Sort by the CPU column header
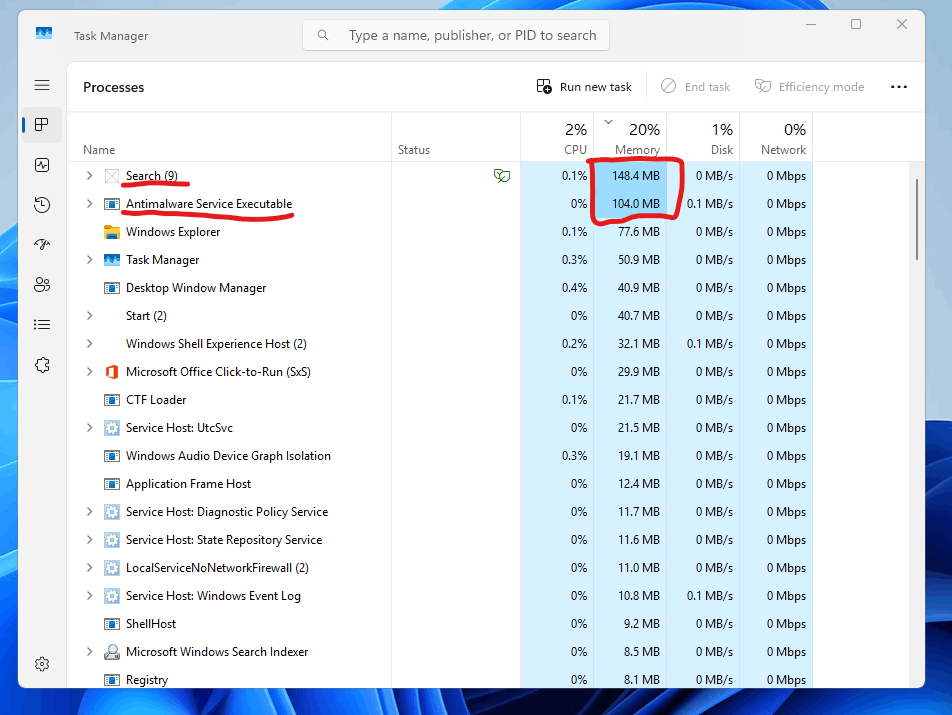Image resolution: width=952 pixels, height=715 pixels. [x=557, y=137]
